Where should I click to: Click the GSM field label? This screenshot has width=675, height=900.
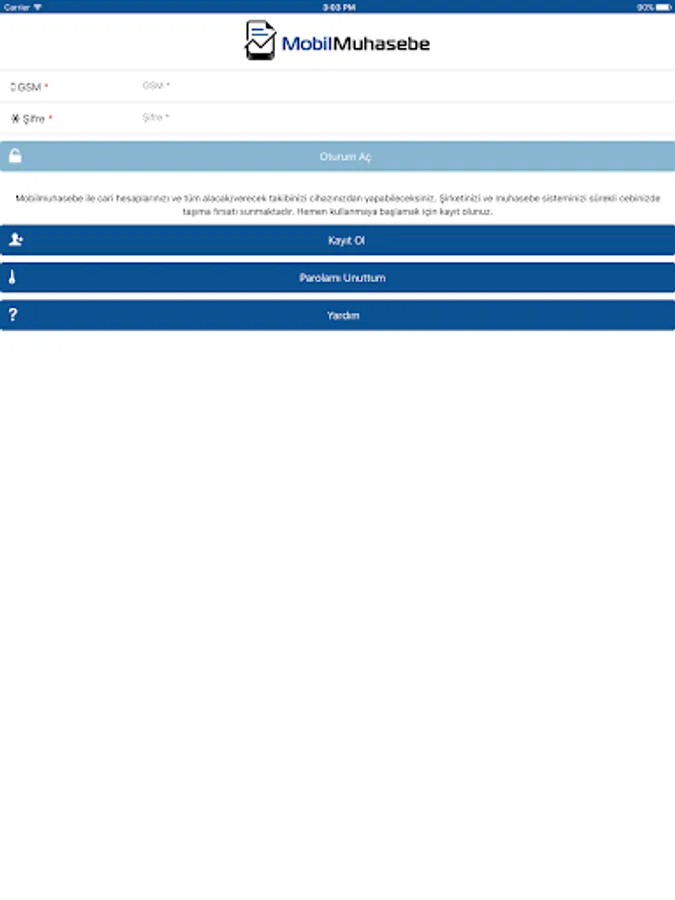[29, 87]
